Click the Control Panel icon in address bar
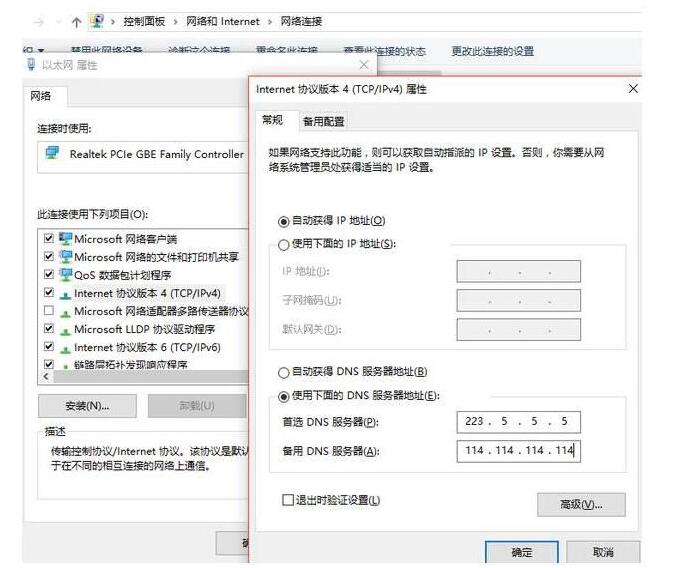Screen dimensions: 679x568 click(97, 21)
